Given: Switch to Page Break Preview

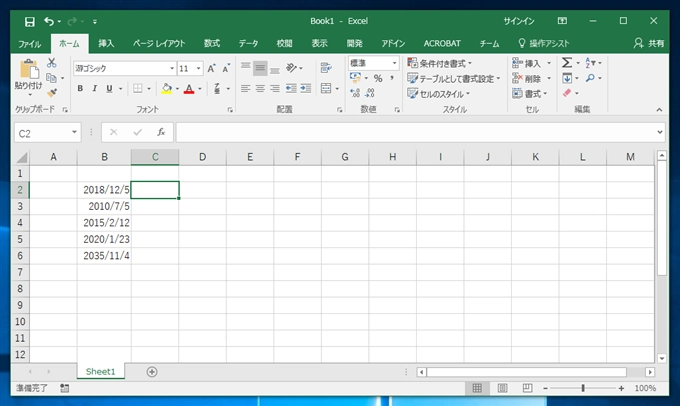Looking at the screenshot, I should (x=527, y=388).
